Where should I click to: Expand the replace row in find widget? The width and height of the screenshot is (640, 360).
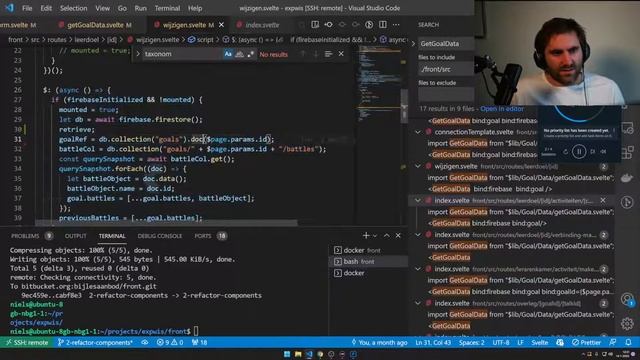(x=138, y=54)
